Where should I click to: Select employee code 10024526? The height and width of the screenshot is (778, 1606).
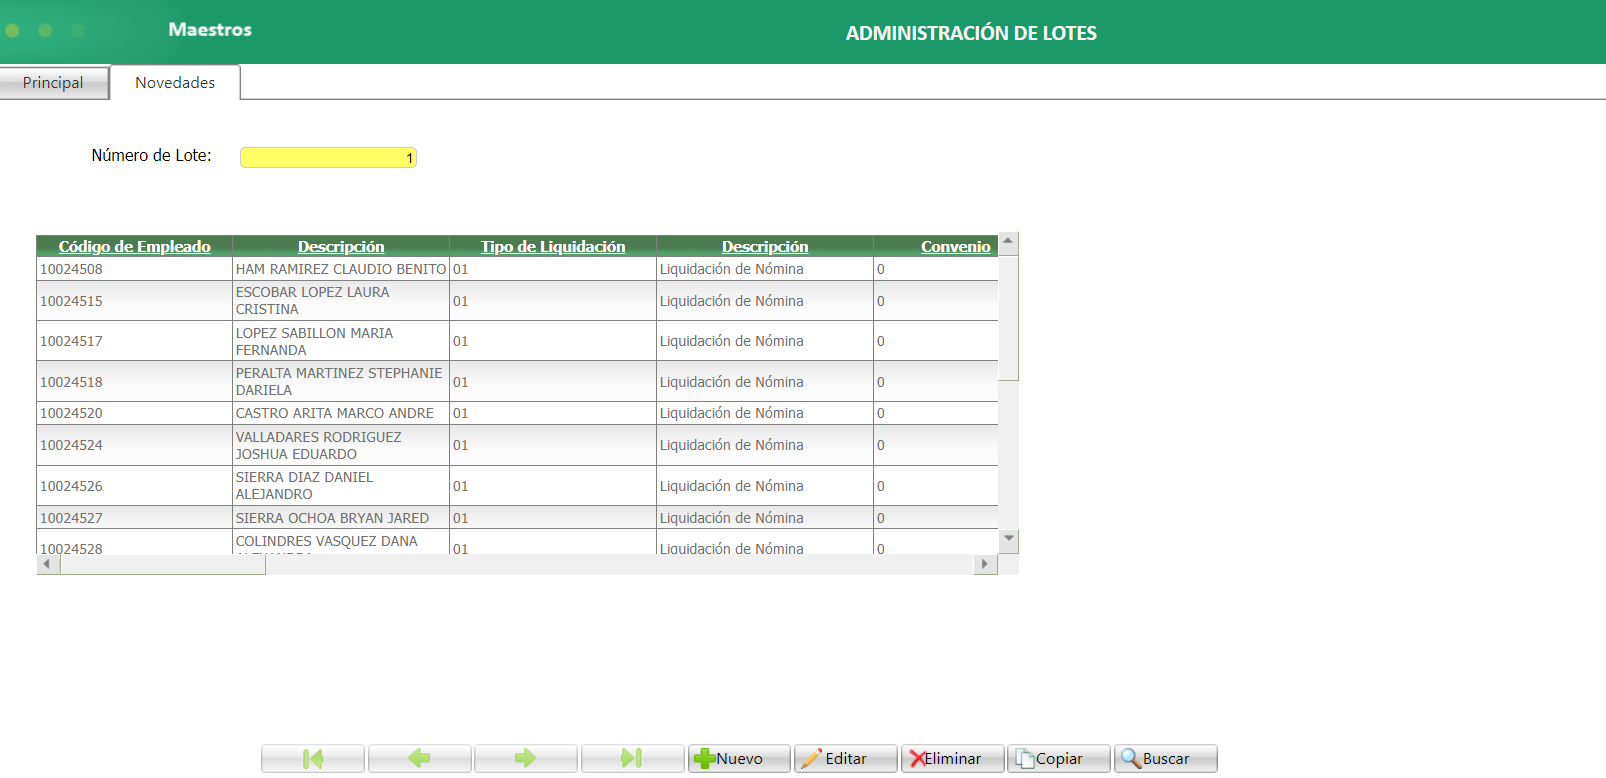pos(134,486)
